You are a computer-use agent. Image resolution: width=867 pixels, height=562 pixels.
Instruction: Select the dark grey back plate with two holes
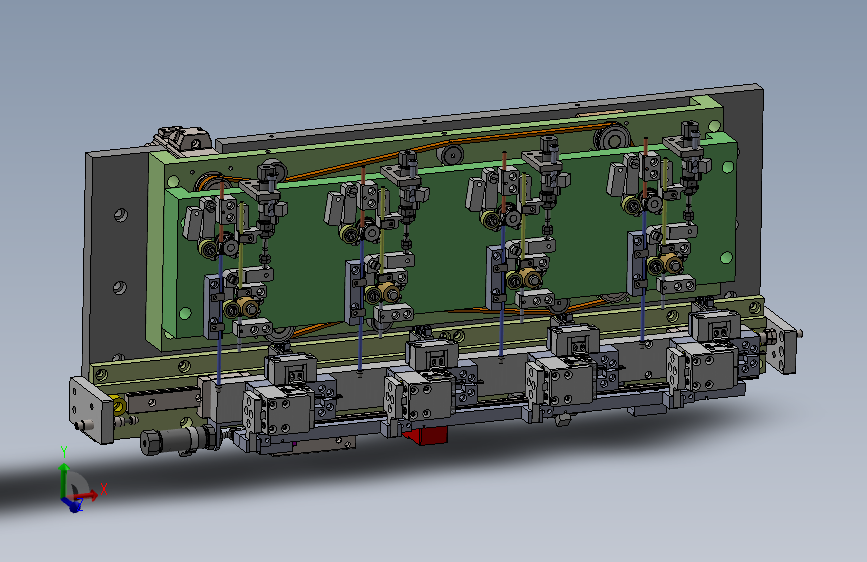coord(117,252)
